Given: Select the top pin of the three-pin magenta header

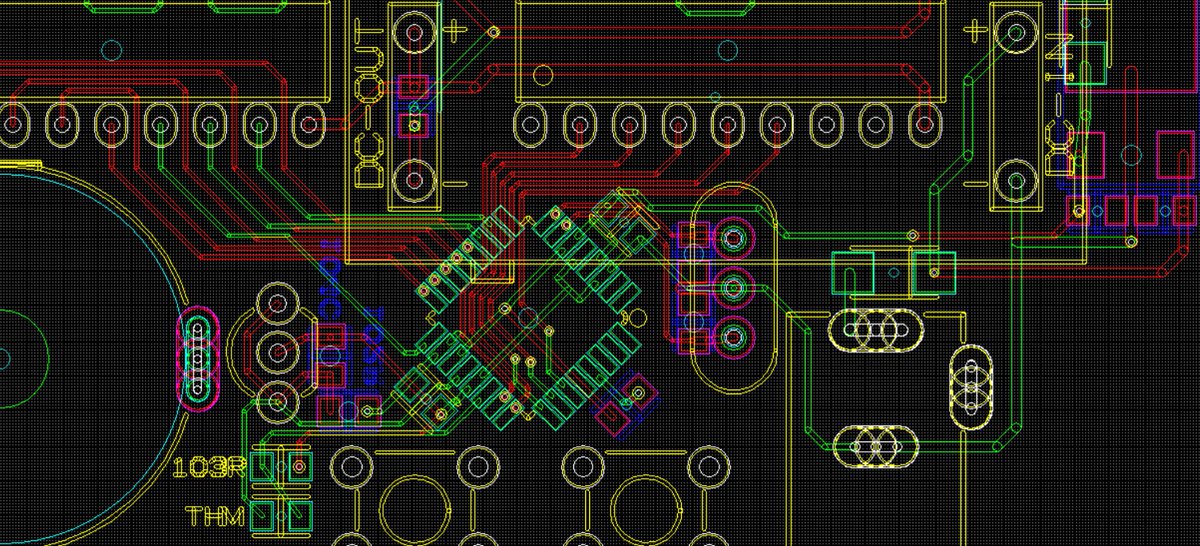Looking at the screenshot, I should [x=735, y=239].
